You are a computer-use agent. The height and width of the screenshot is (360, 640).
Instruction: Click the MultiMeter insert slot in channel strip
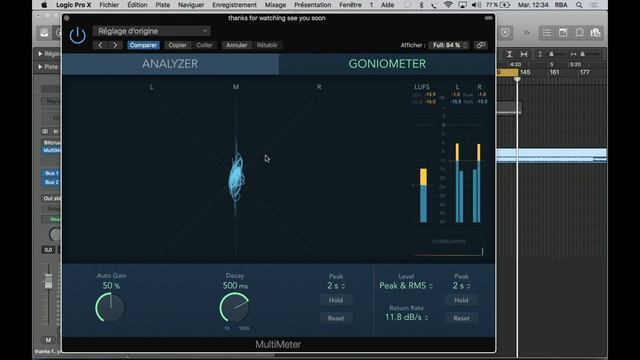point(52,150)
